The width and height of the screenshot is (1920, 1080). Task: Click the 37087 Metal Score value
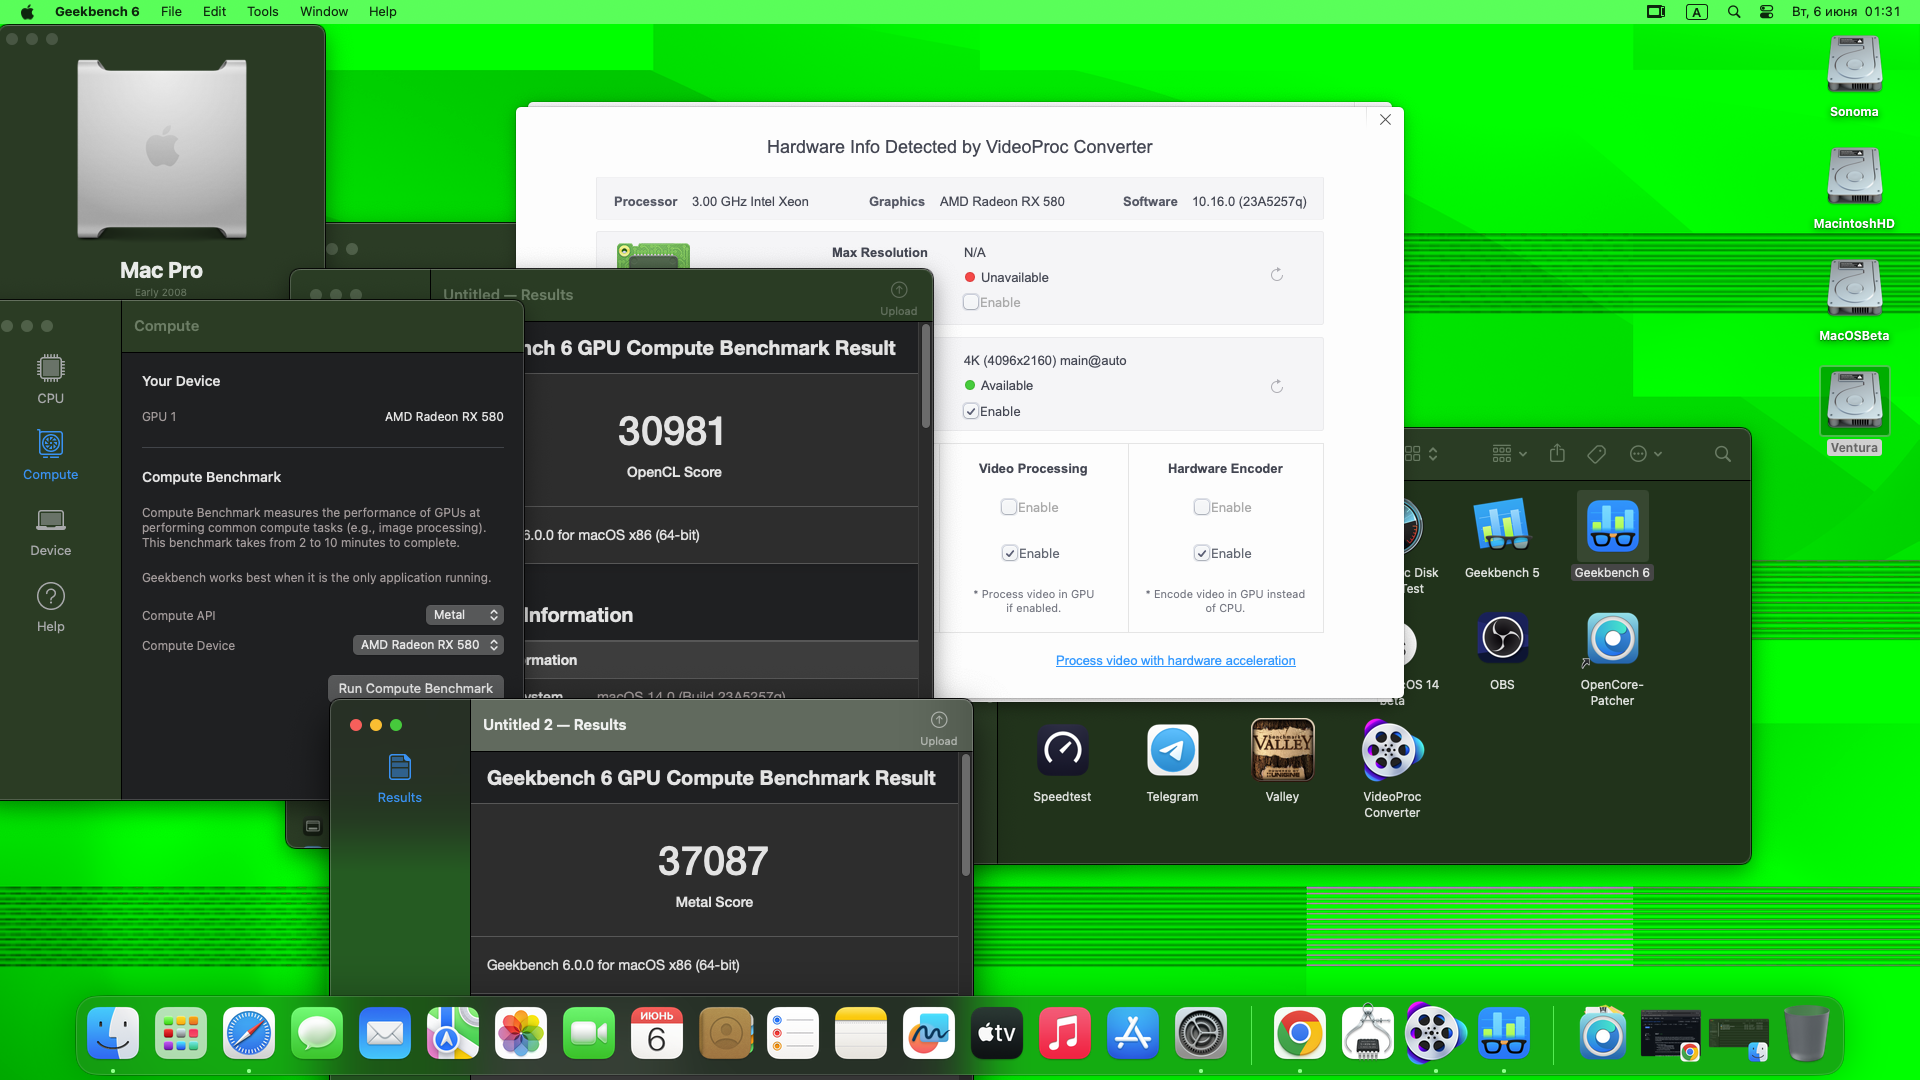pyautogui.click(x=713, y=861)
